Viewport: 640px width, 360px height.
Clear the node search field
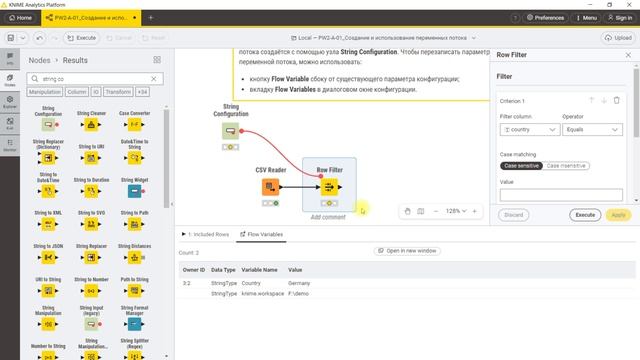click(x=154, y=79)
